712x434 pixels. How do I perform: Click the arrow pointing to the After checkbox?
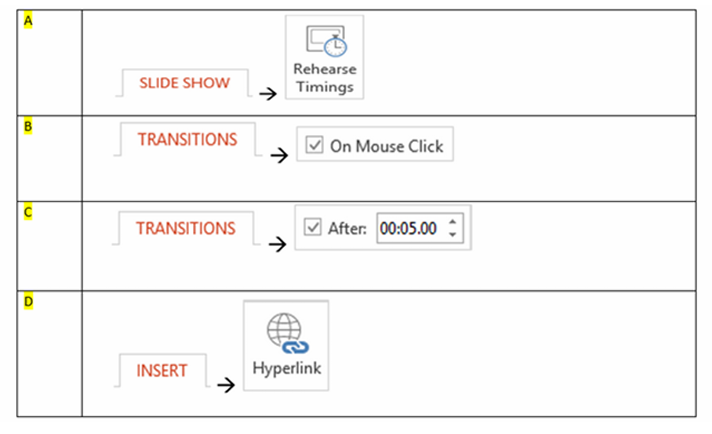click(282, 242)
